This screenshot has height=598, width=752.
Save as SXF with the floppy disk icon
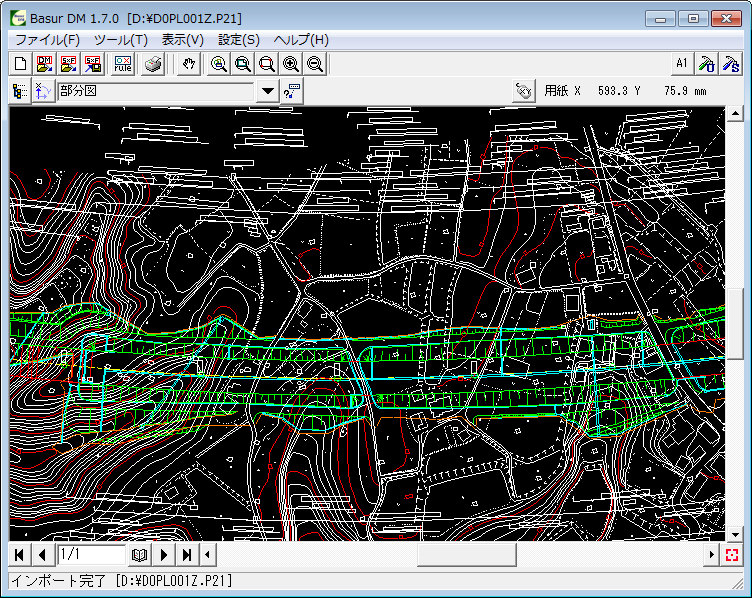pyautogui.click(x=93, y=64)
